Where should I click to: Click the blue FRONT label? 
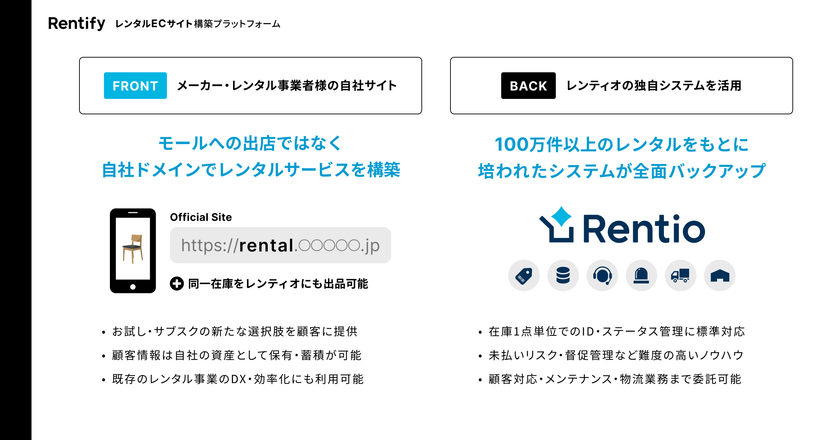pyautogui.click(x=135, y=86)
